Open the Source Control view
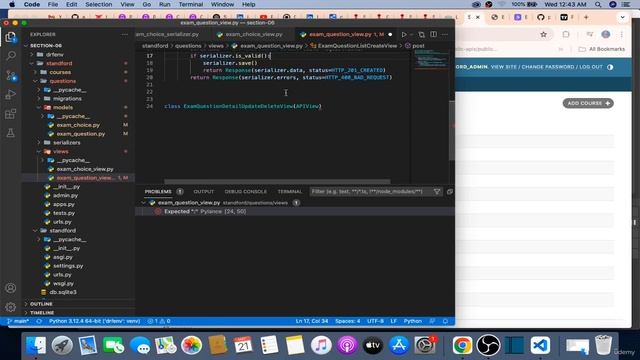Screen dimensions: 640x360 click(11, 75)
